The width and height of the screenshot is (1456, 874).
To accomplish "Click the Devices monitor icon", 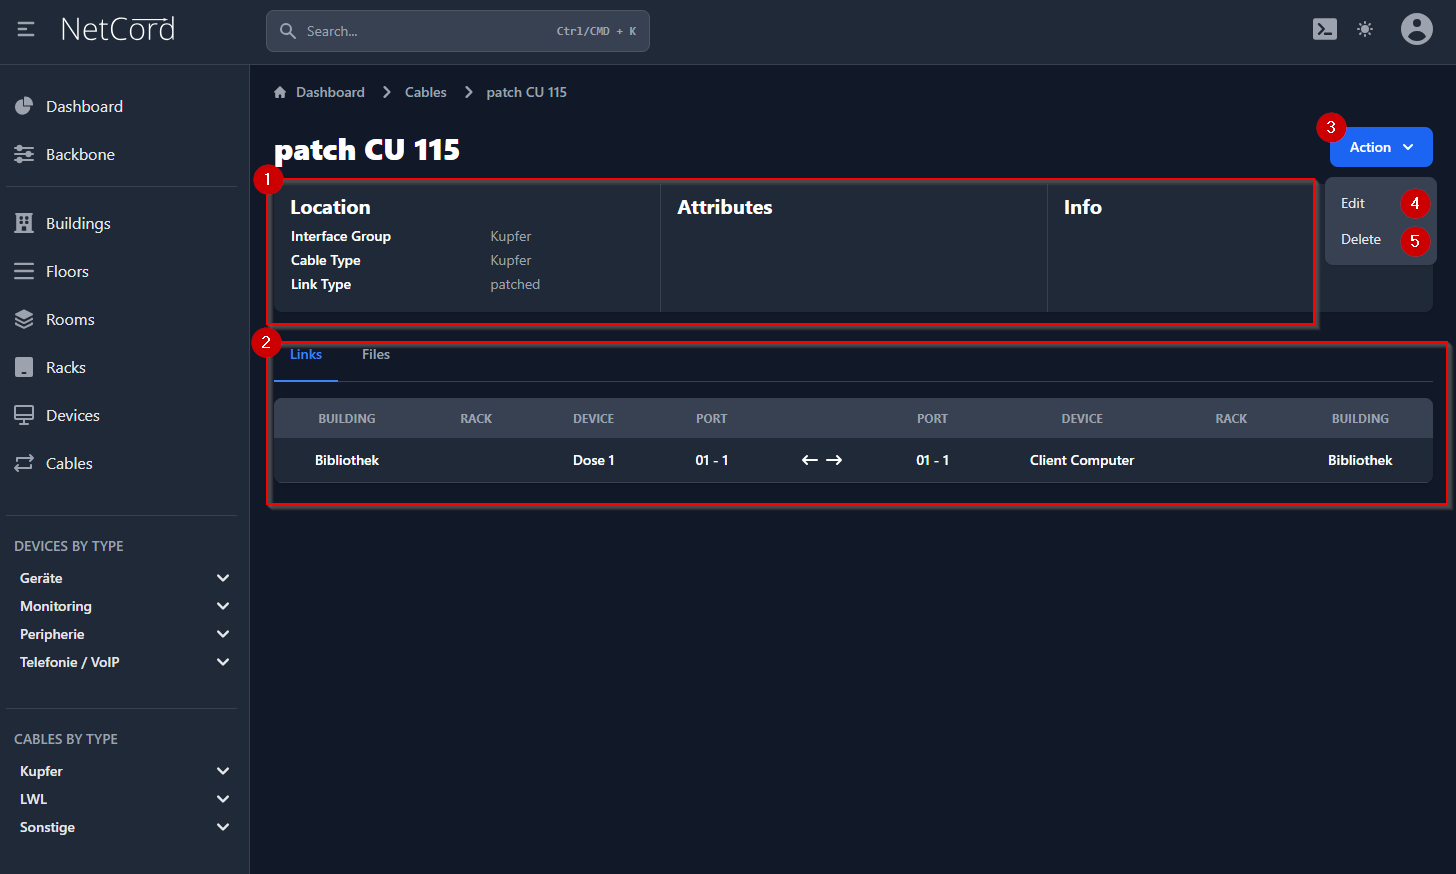I will [x=24, y=415].
